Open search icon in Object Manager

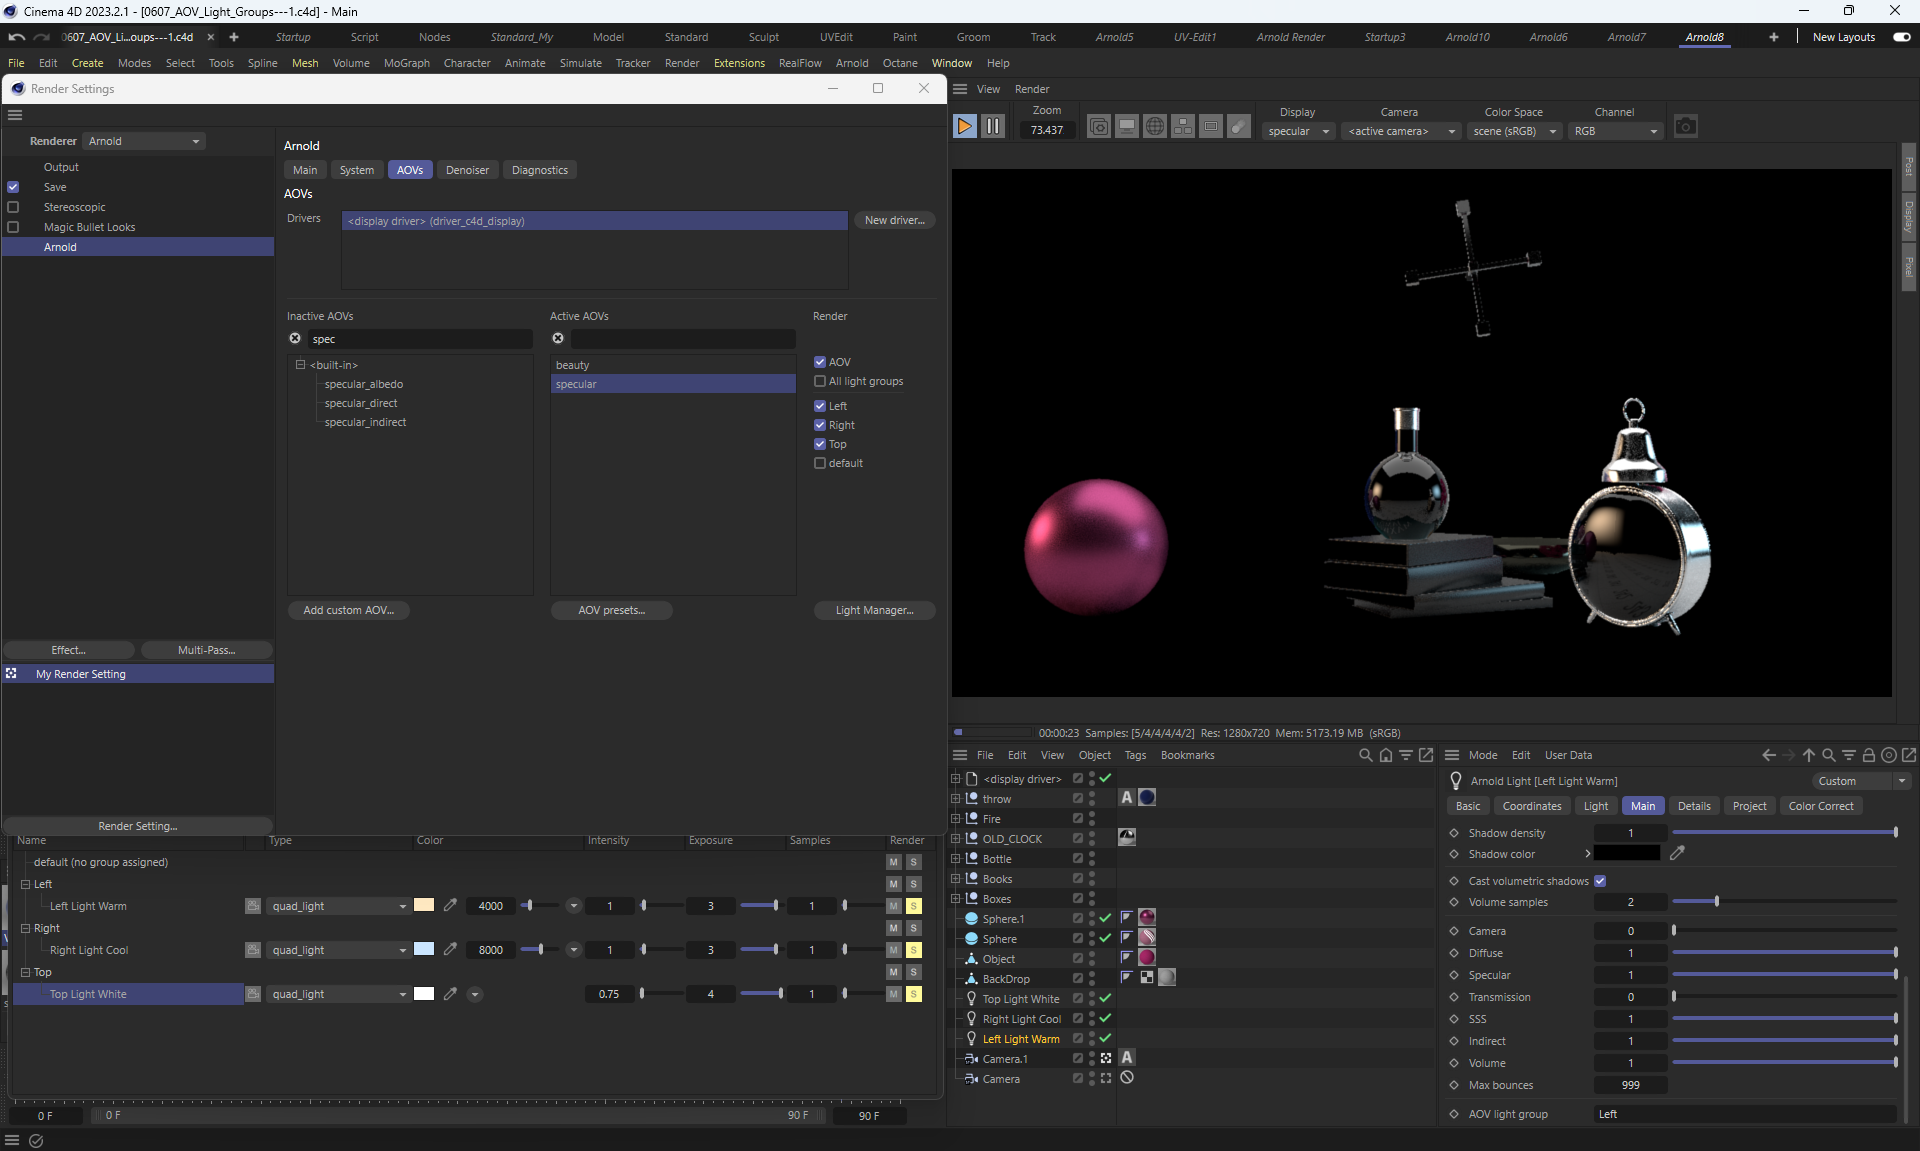click(x=1365, y=755)
